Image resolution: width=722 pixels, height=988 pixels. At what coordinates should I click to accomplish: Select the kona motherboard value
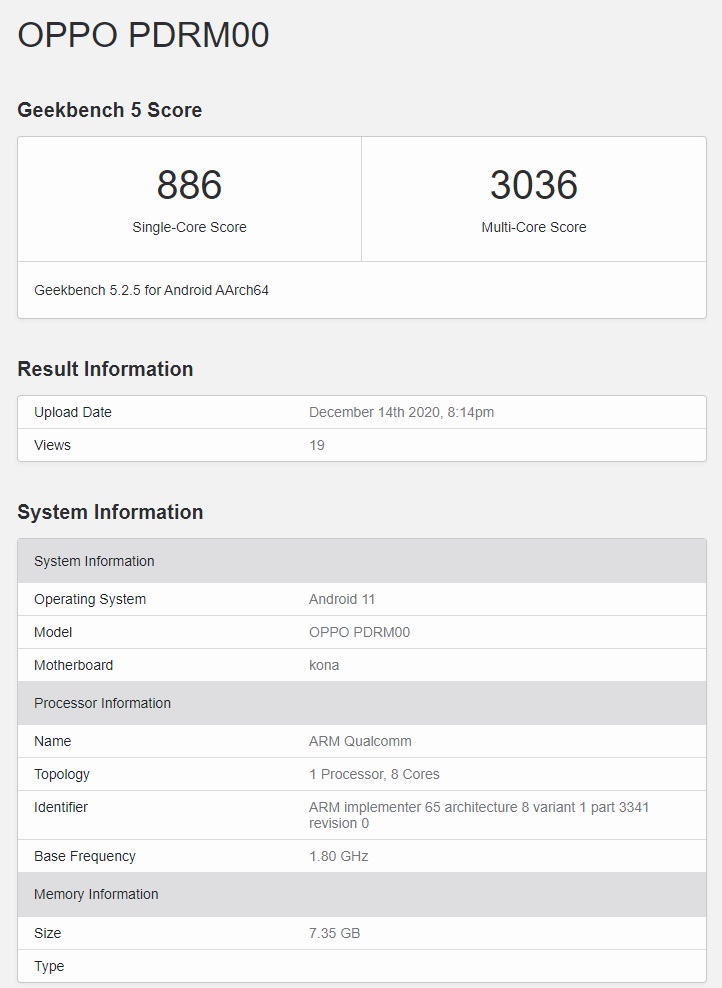coord(324,665)
